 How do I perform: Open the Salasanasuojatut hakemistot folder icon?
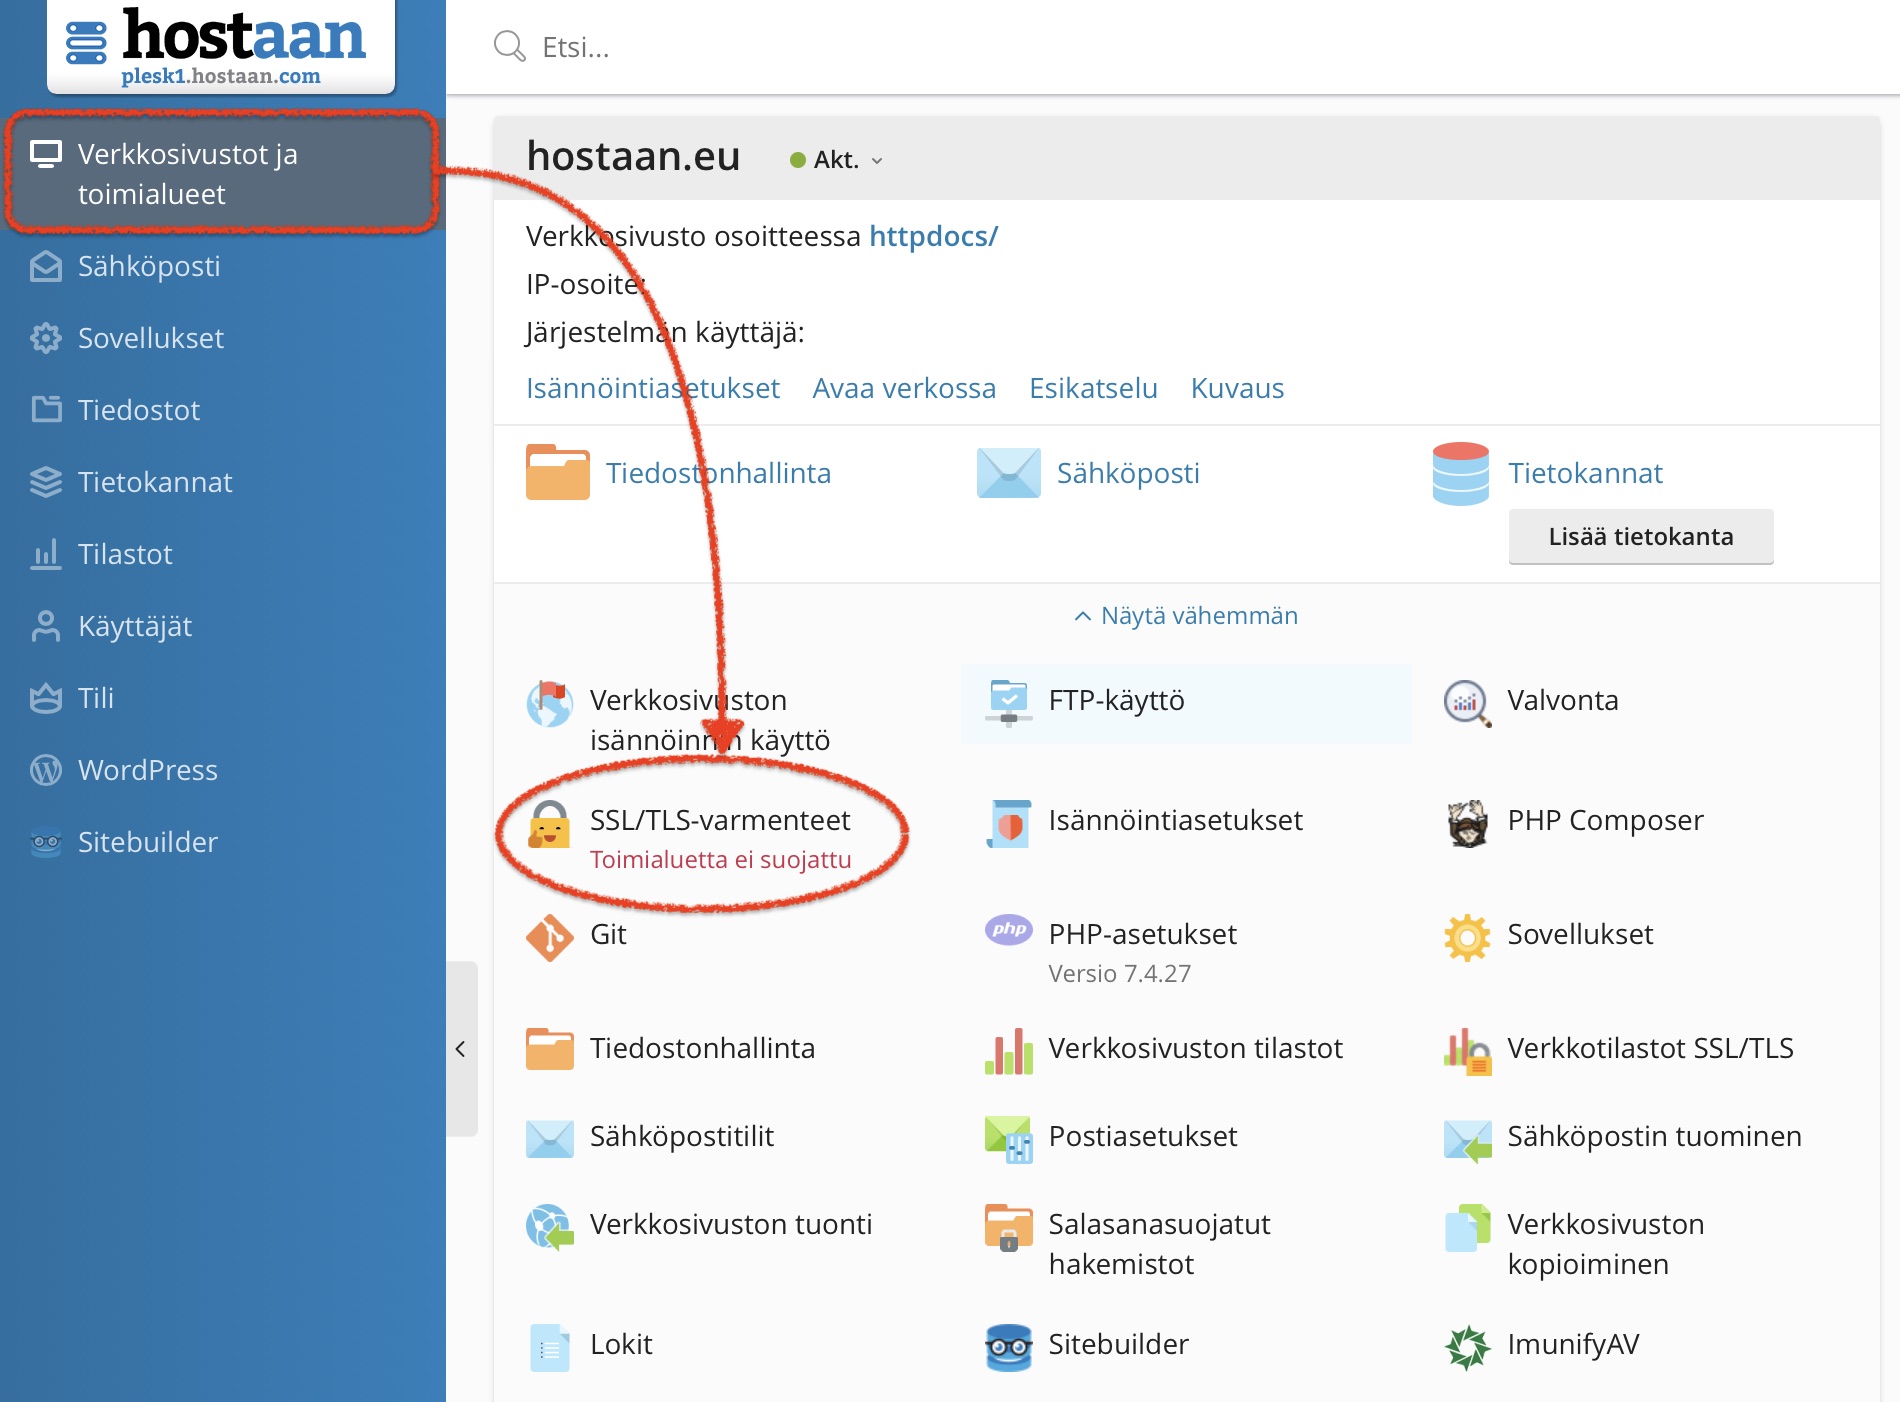tap(1008, 1227)
